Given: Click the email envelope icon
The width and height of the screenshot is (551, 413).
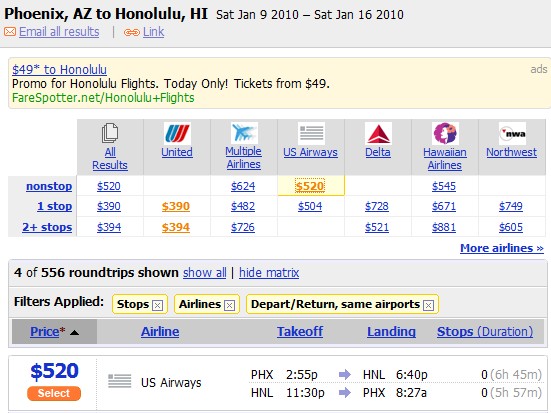Looking at the screenshot, I should point(10,32).
